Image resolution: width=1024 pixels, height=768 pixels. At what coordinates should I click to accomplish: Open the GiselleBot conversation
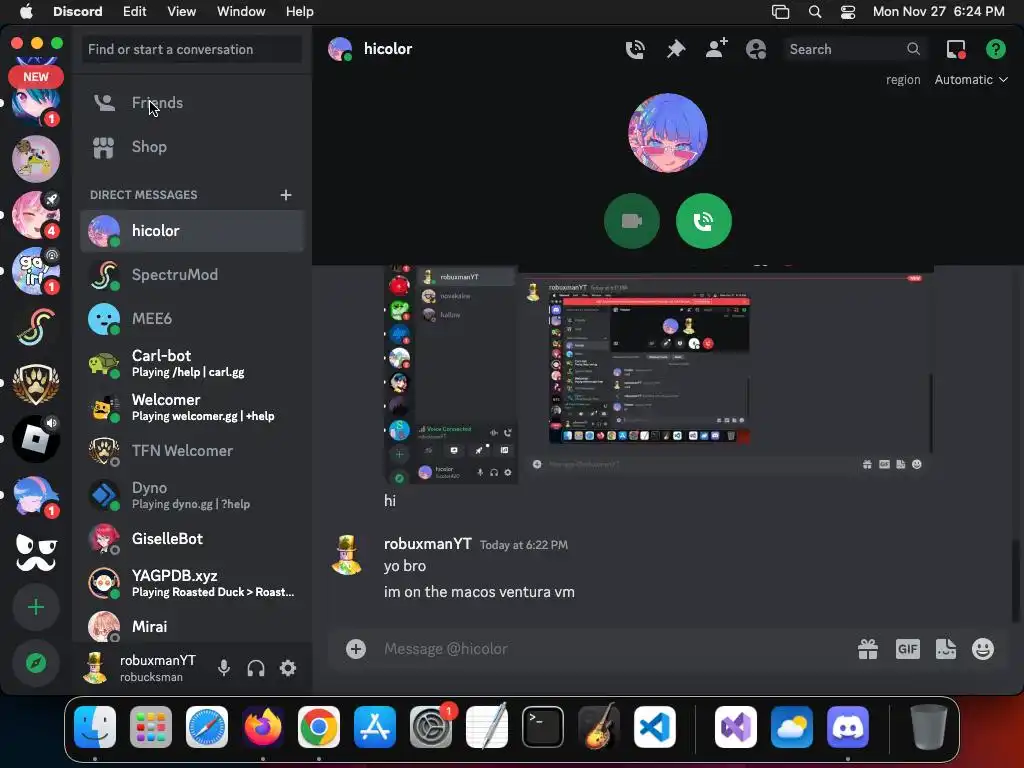pyautogui.click(x=193, y=539)
